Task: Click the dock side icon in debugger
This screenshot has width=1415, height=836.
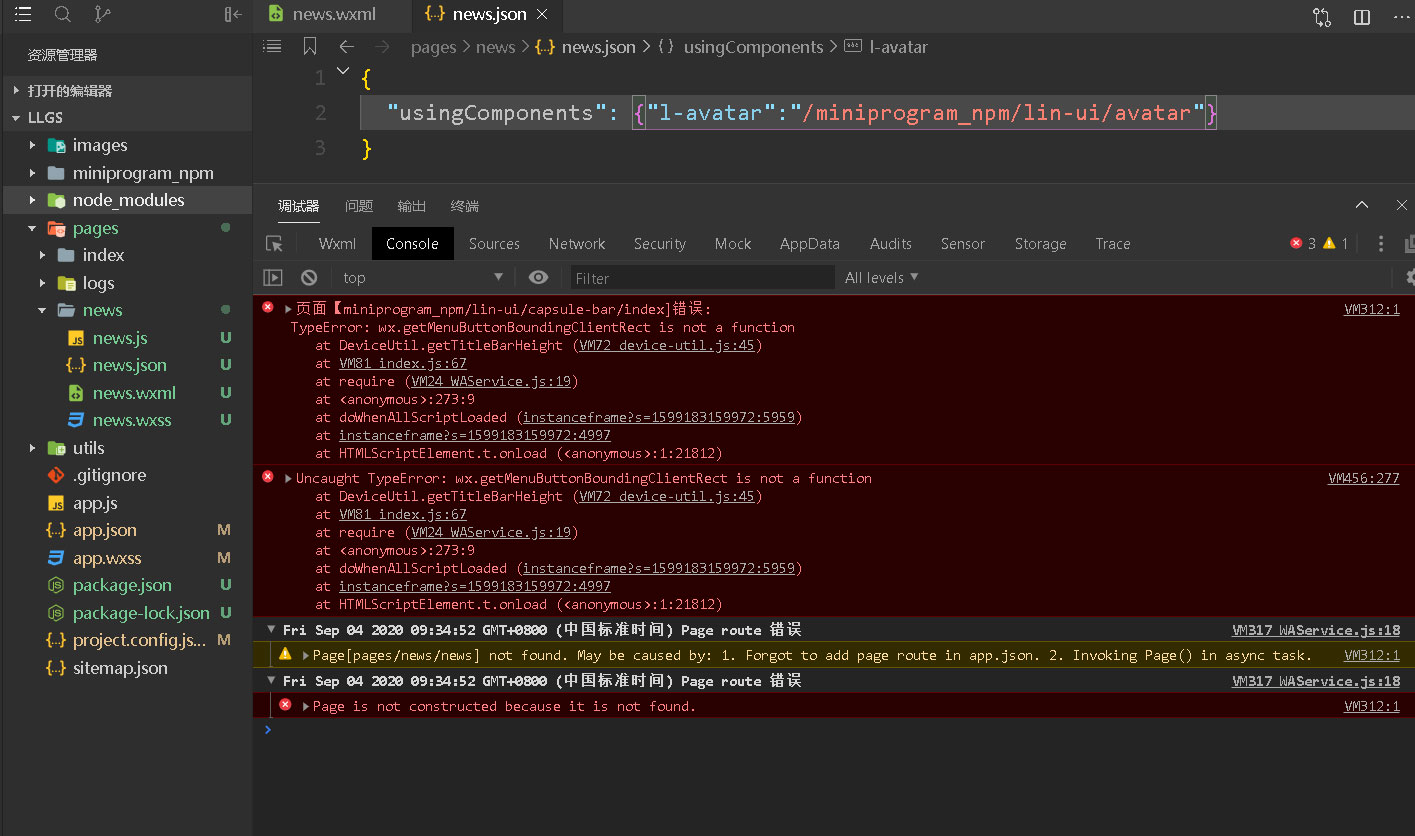Action: pyautogui.click(x=1409, y=243)
